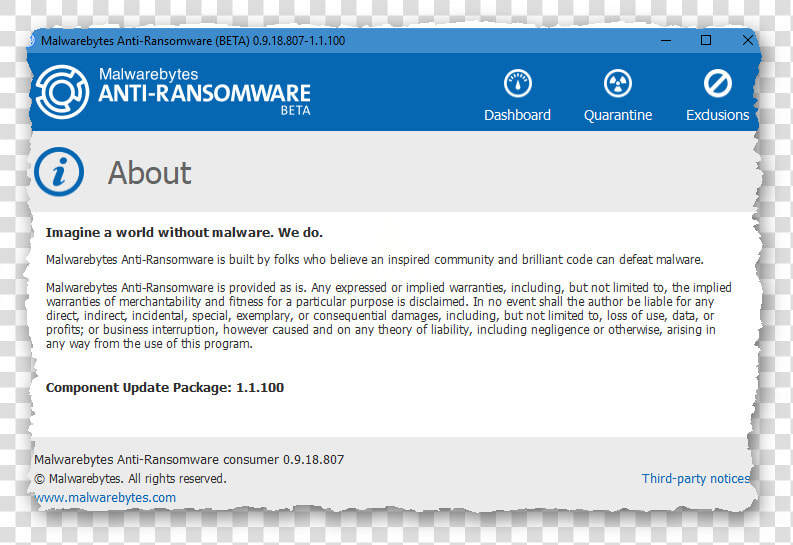Open the Quarantine radiation icon
The image size is (793, 545).
coord(618,83)
